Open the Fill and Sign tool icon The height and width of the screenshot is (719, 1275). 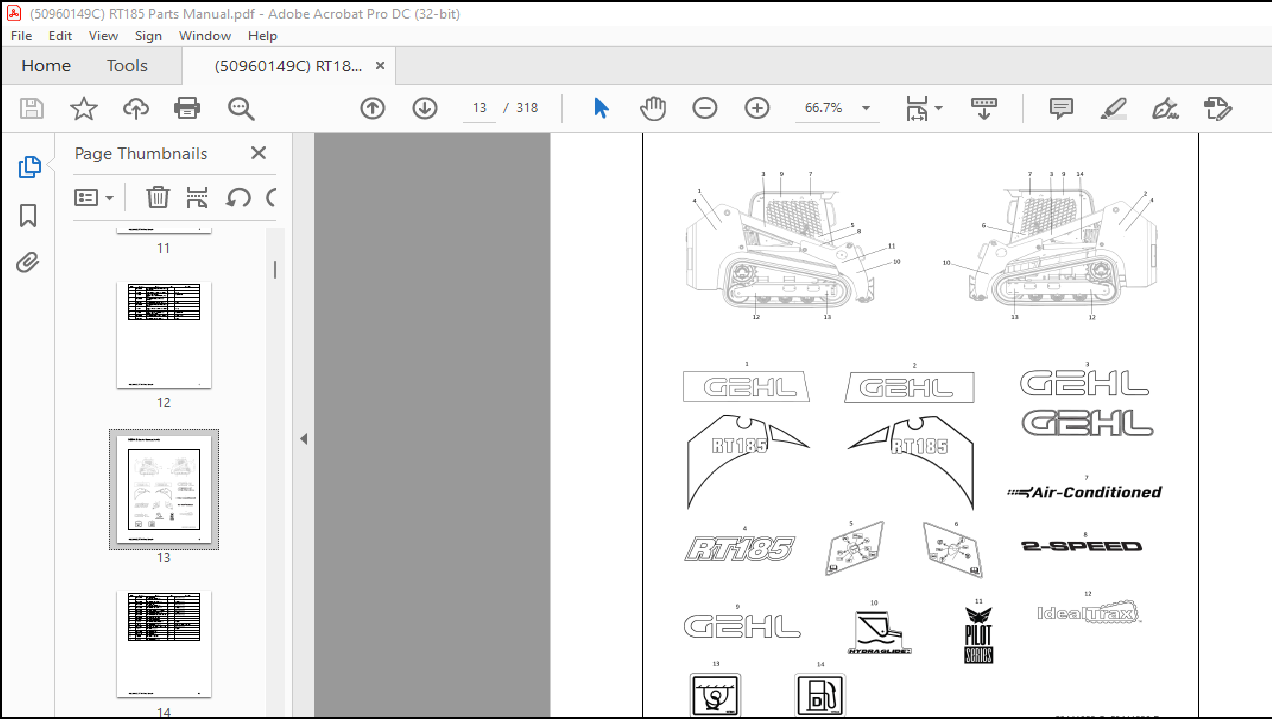tap(1165, 108)
